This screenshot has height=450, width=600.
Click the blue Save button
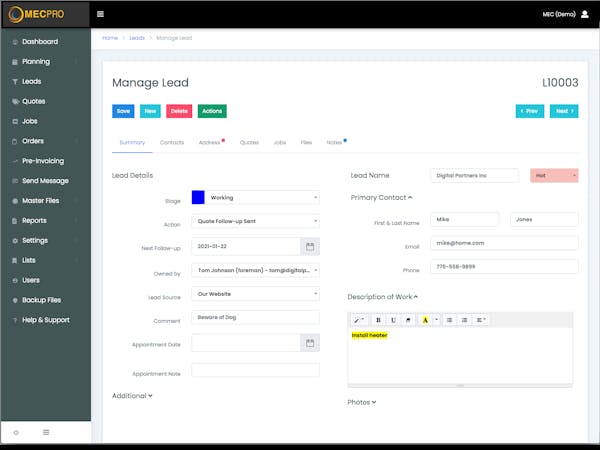click(123, 111)
